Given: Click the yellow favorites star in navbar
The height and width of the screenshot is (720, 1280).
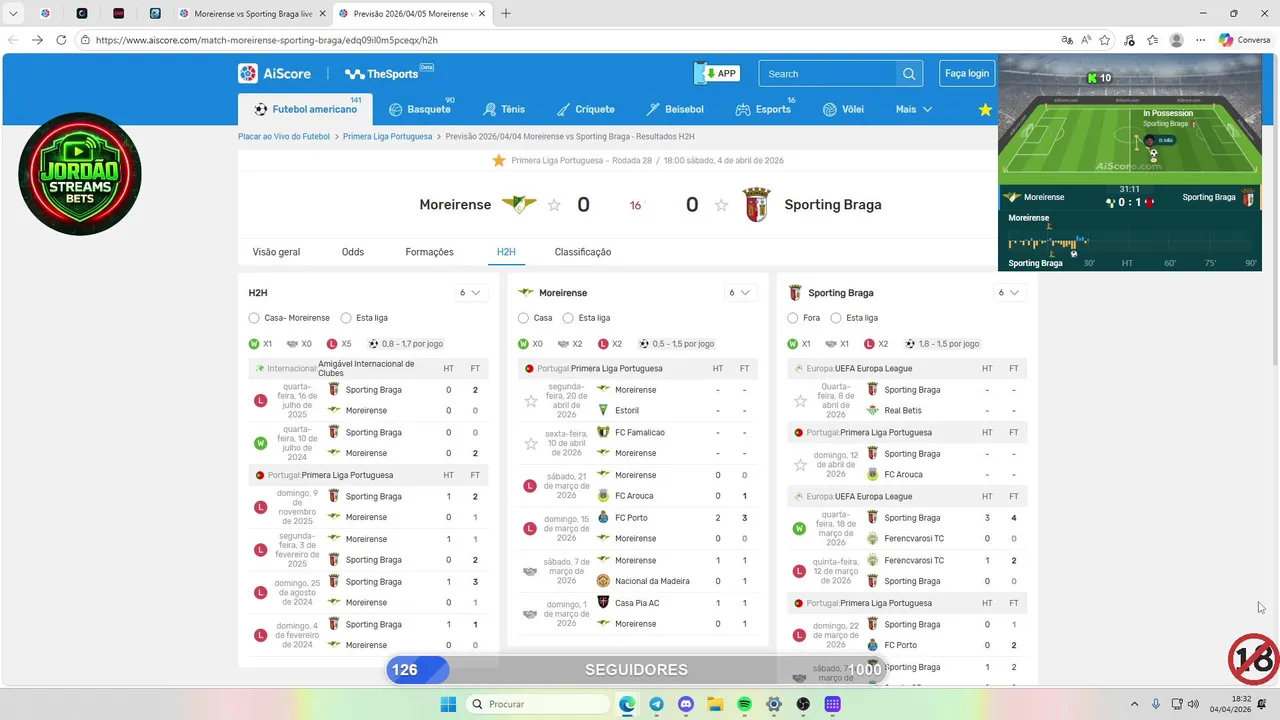Looking at the screenshot, I should [x=985, y=110].
